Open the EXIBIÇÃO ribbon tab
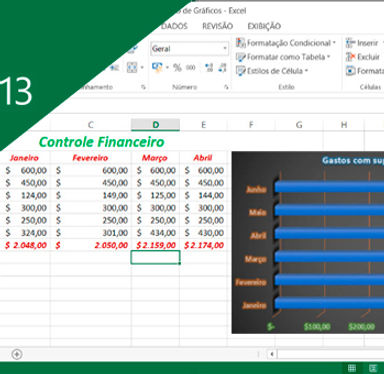Viewport: 384px width, 374px height. click(264, 26)
